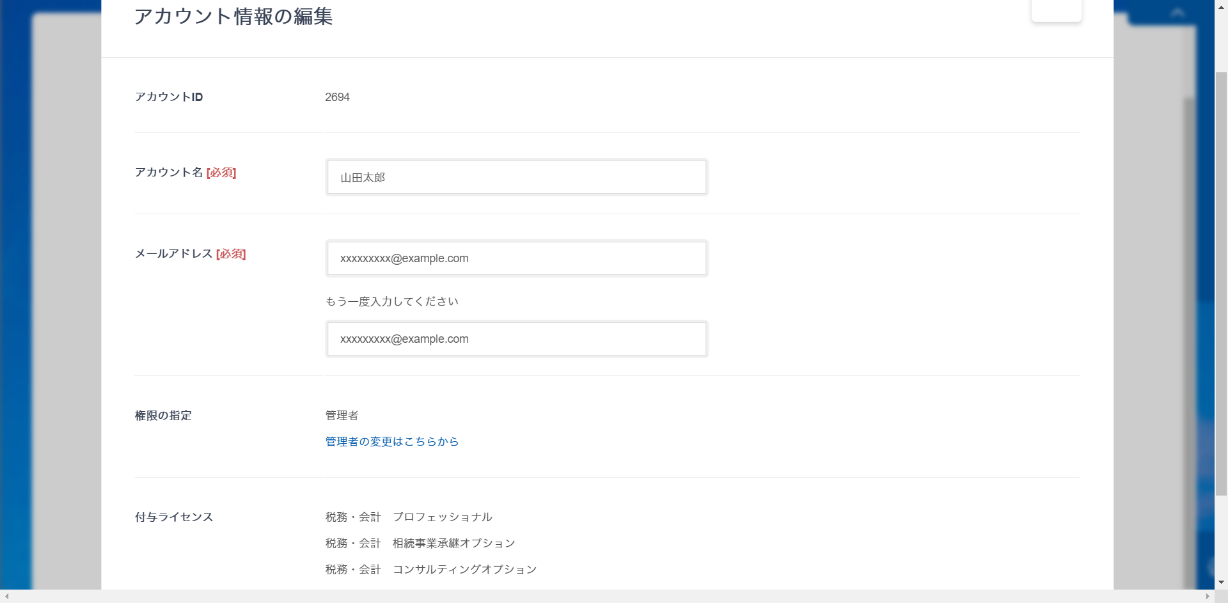Click the 税務・会計 プロフェッショナル license
Image resolution: width=1228 pixels, height=603 pixels.
[408, 517]
